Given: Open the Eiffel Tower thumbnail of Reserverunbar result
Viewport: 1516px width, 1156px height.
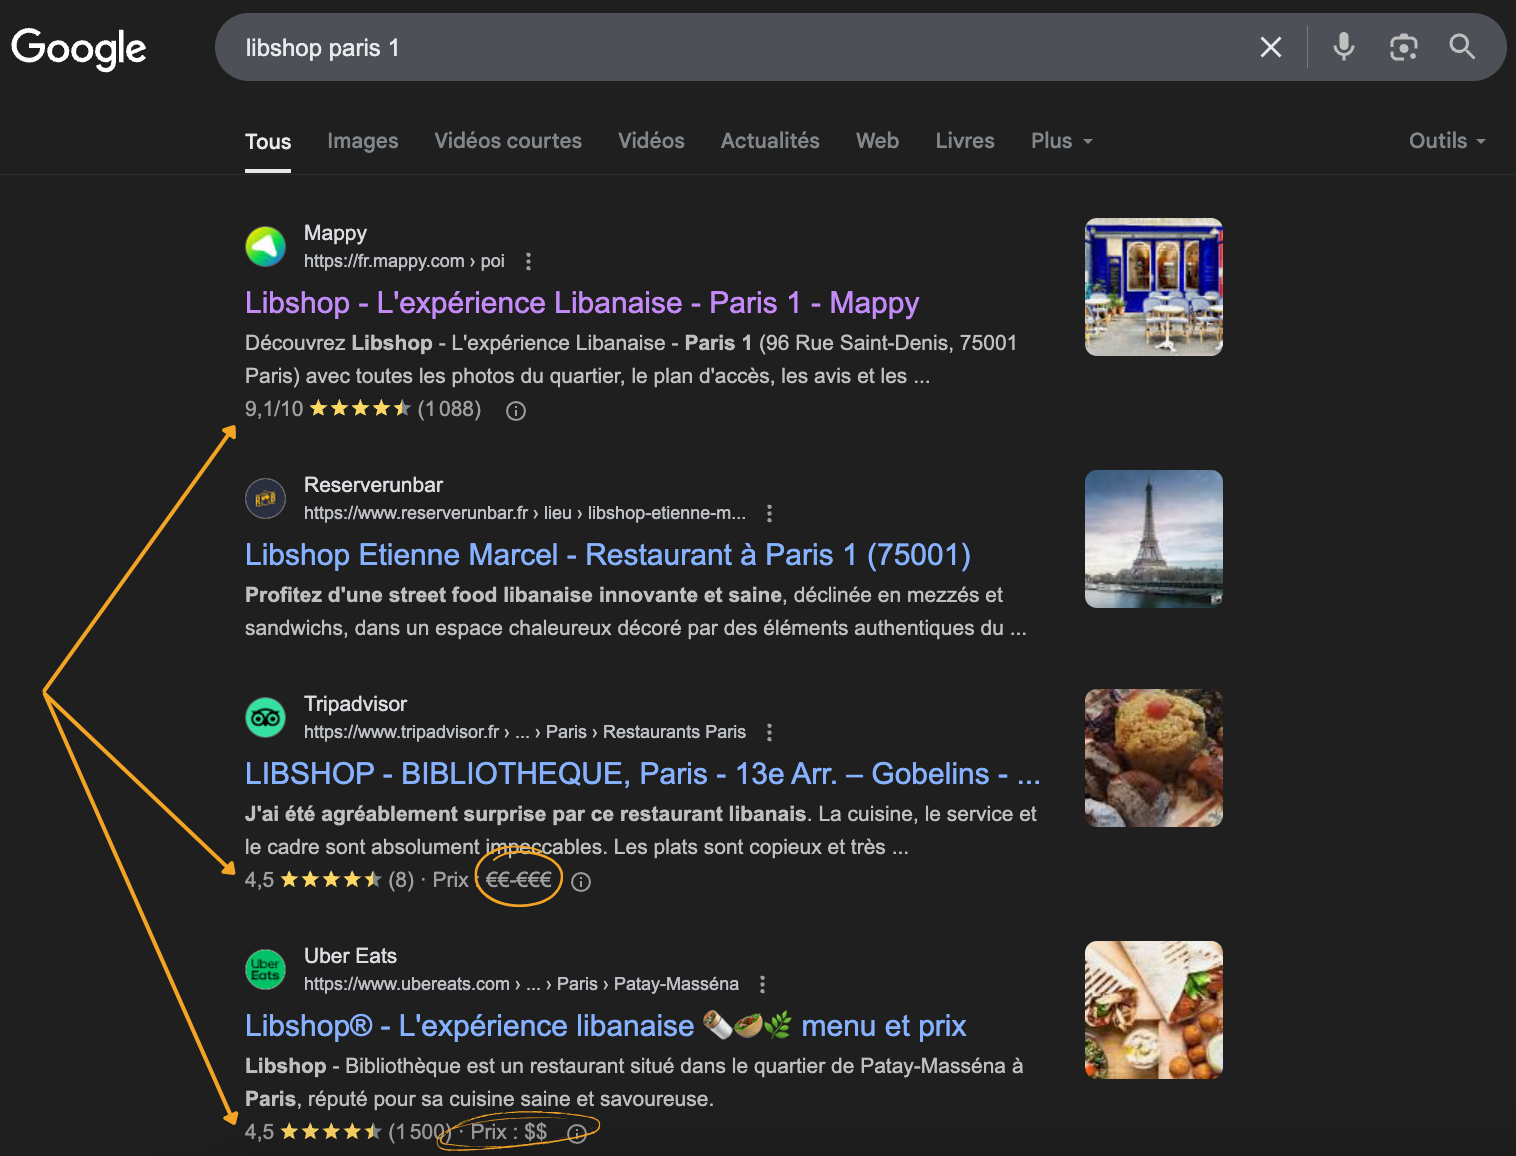Looking at the screenshot, I should [1154, 539].
